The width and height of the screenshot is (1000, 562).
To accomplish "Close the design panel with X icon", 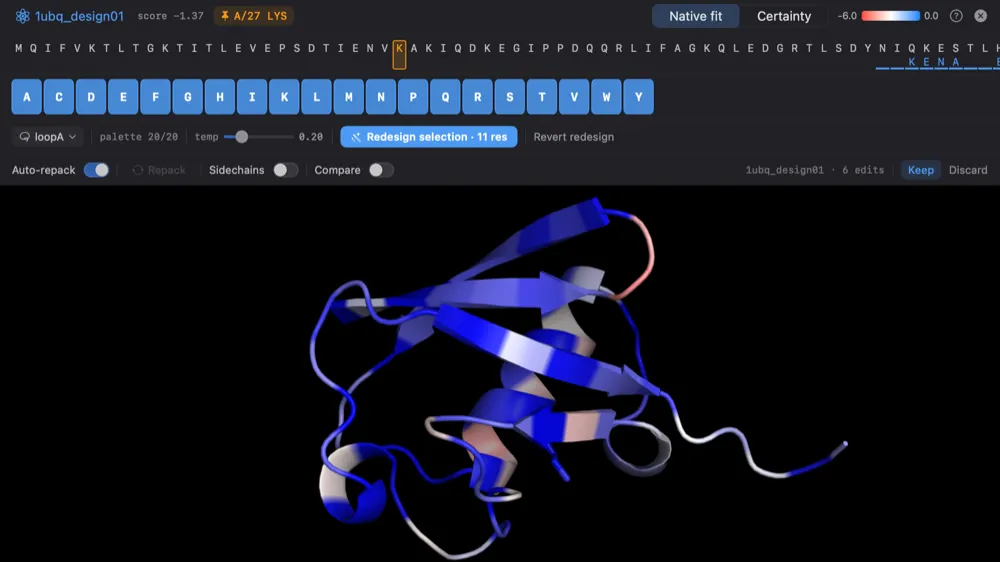I will 981,16.
